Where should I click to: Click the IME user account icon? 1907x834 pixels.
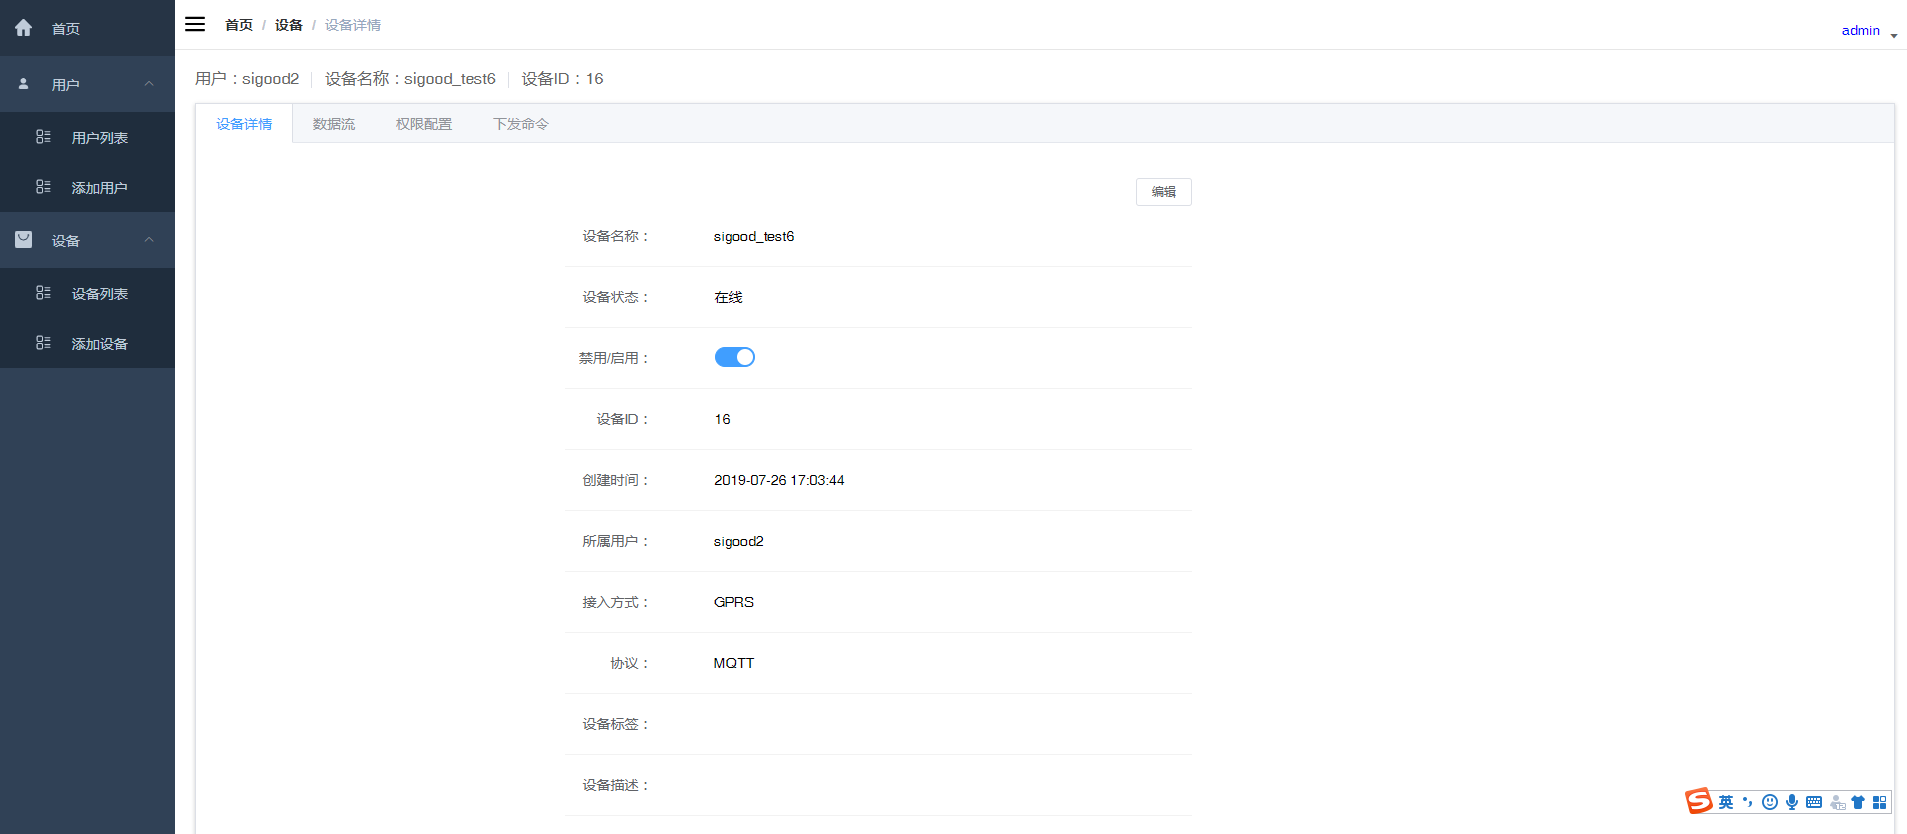(1837, 802)
